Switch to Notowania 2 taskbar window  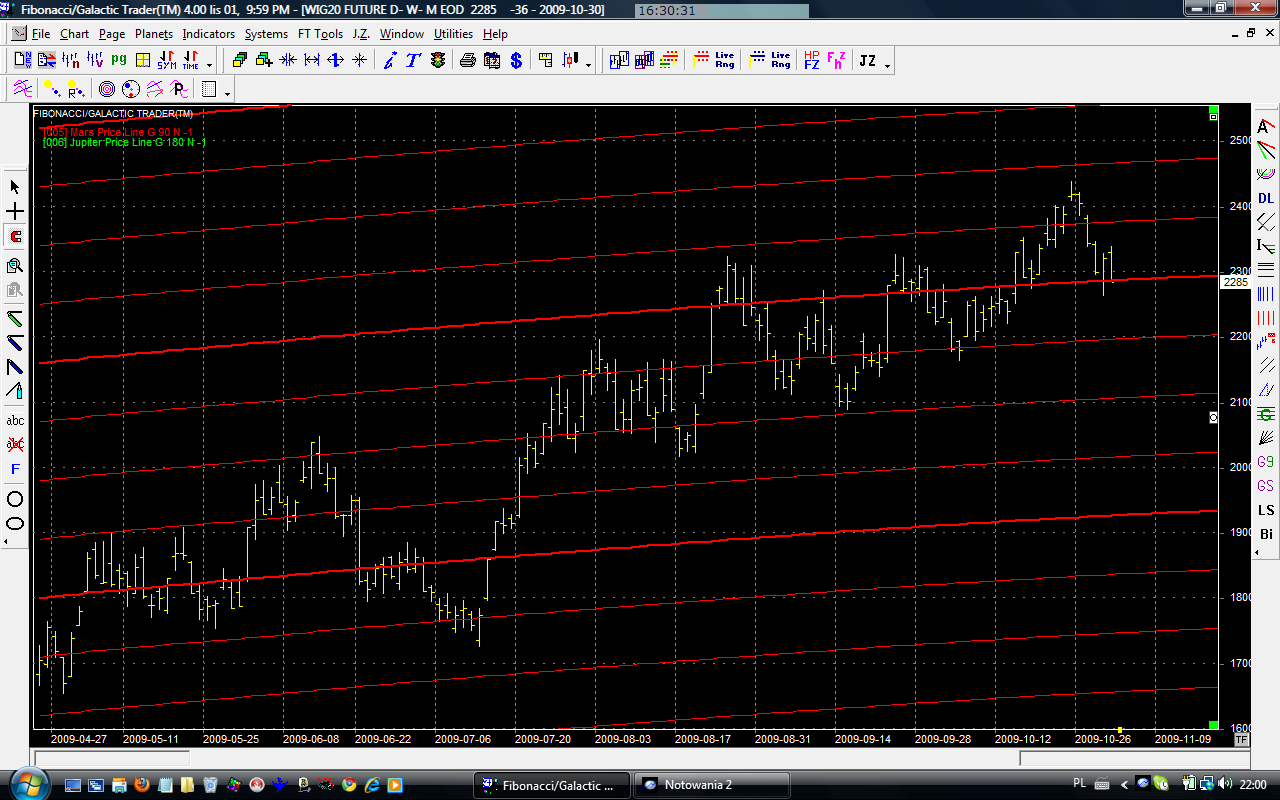click(x=712, y=785)
